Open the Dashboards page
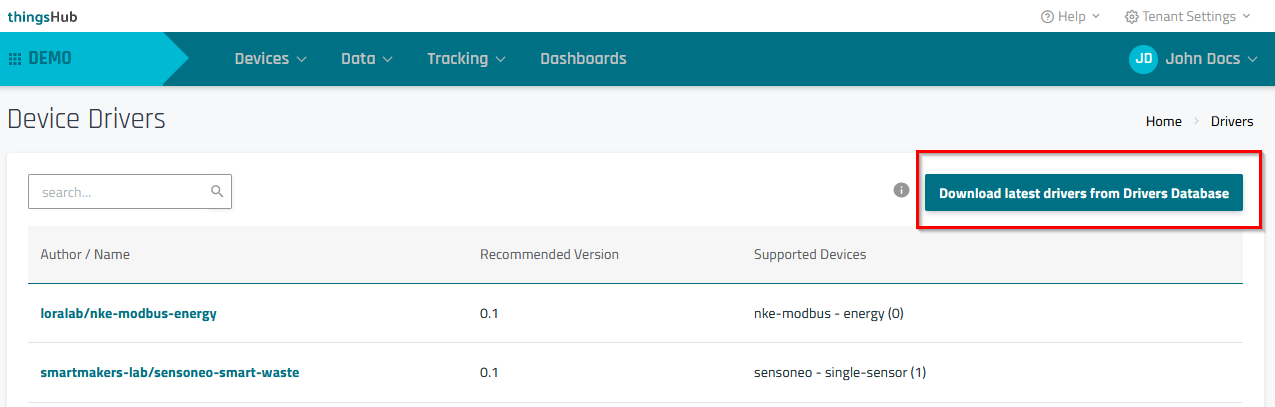The height and width of the screenshot is (407, 1275). point(583,59)
